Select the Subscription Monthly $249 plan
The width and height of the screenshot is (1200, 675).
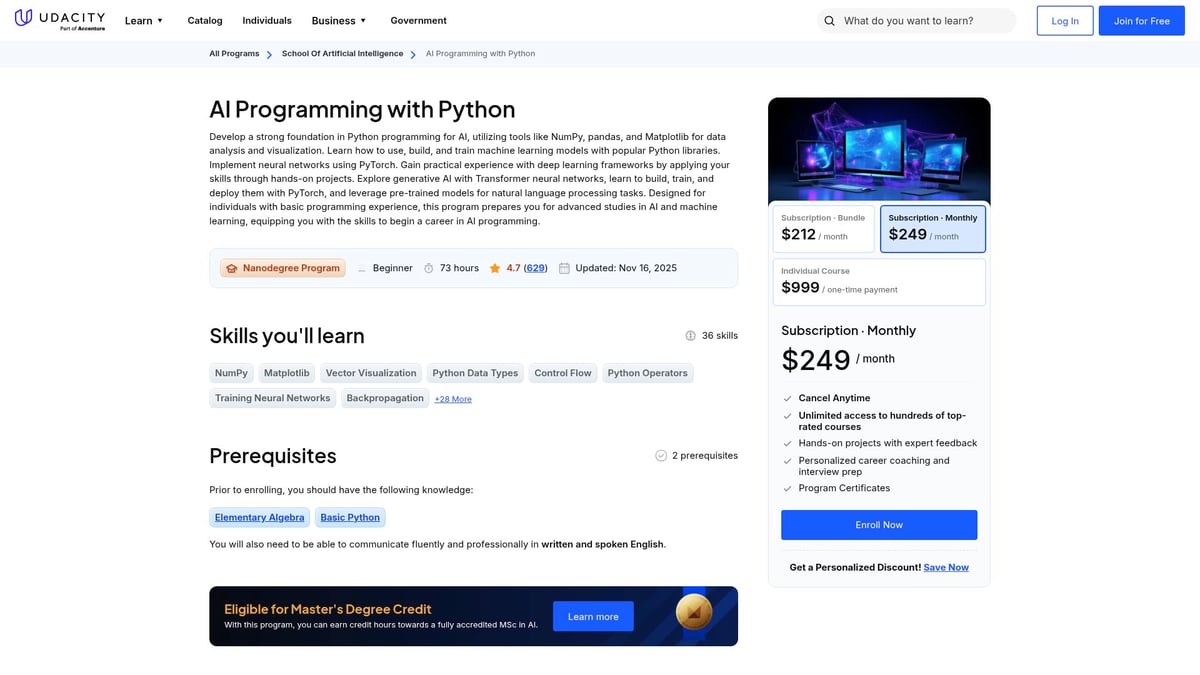click(x=932, y=229)
